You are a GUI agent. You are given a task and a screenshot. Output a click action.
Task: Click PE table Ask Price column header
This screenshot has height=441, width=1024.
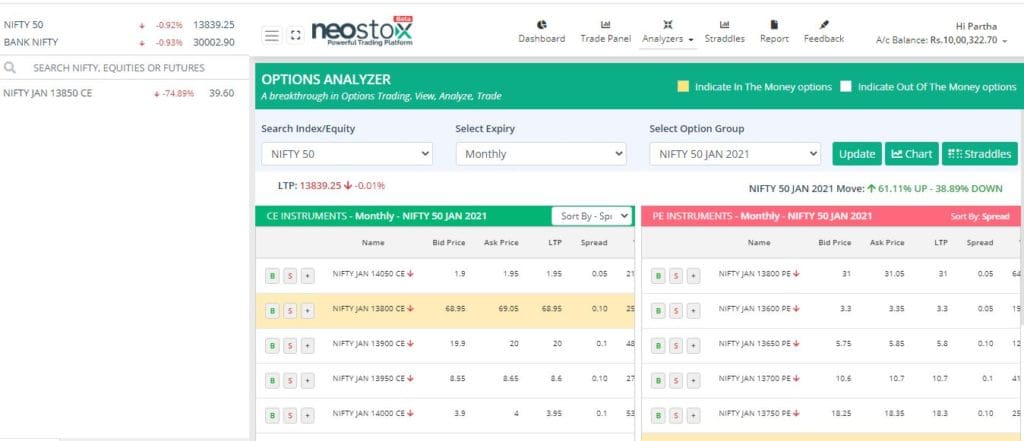click(887, 242)
